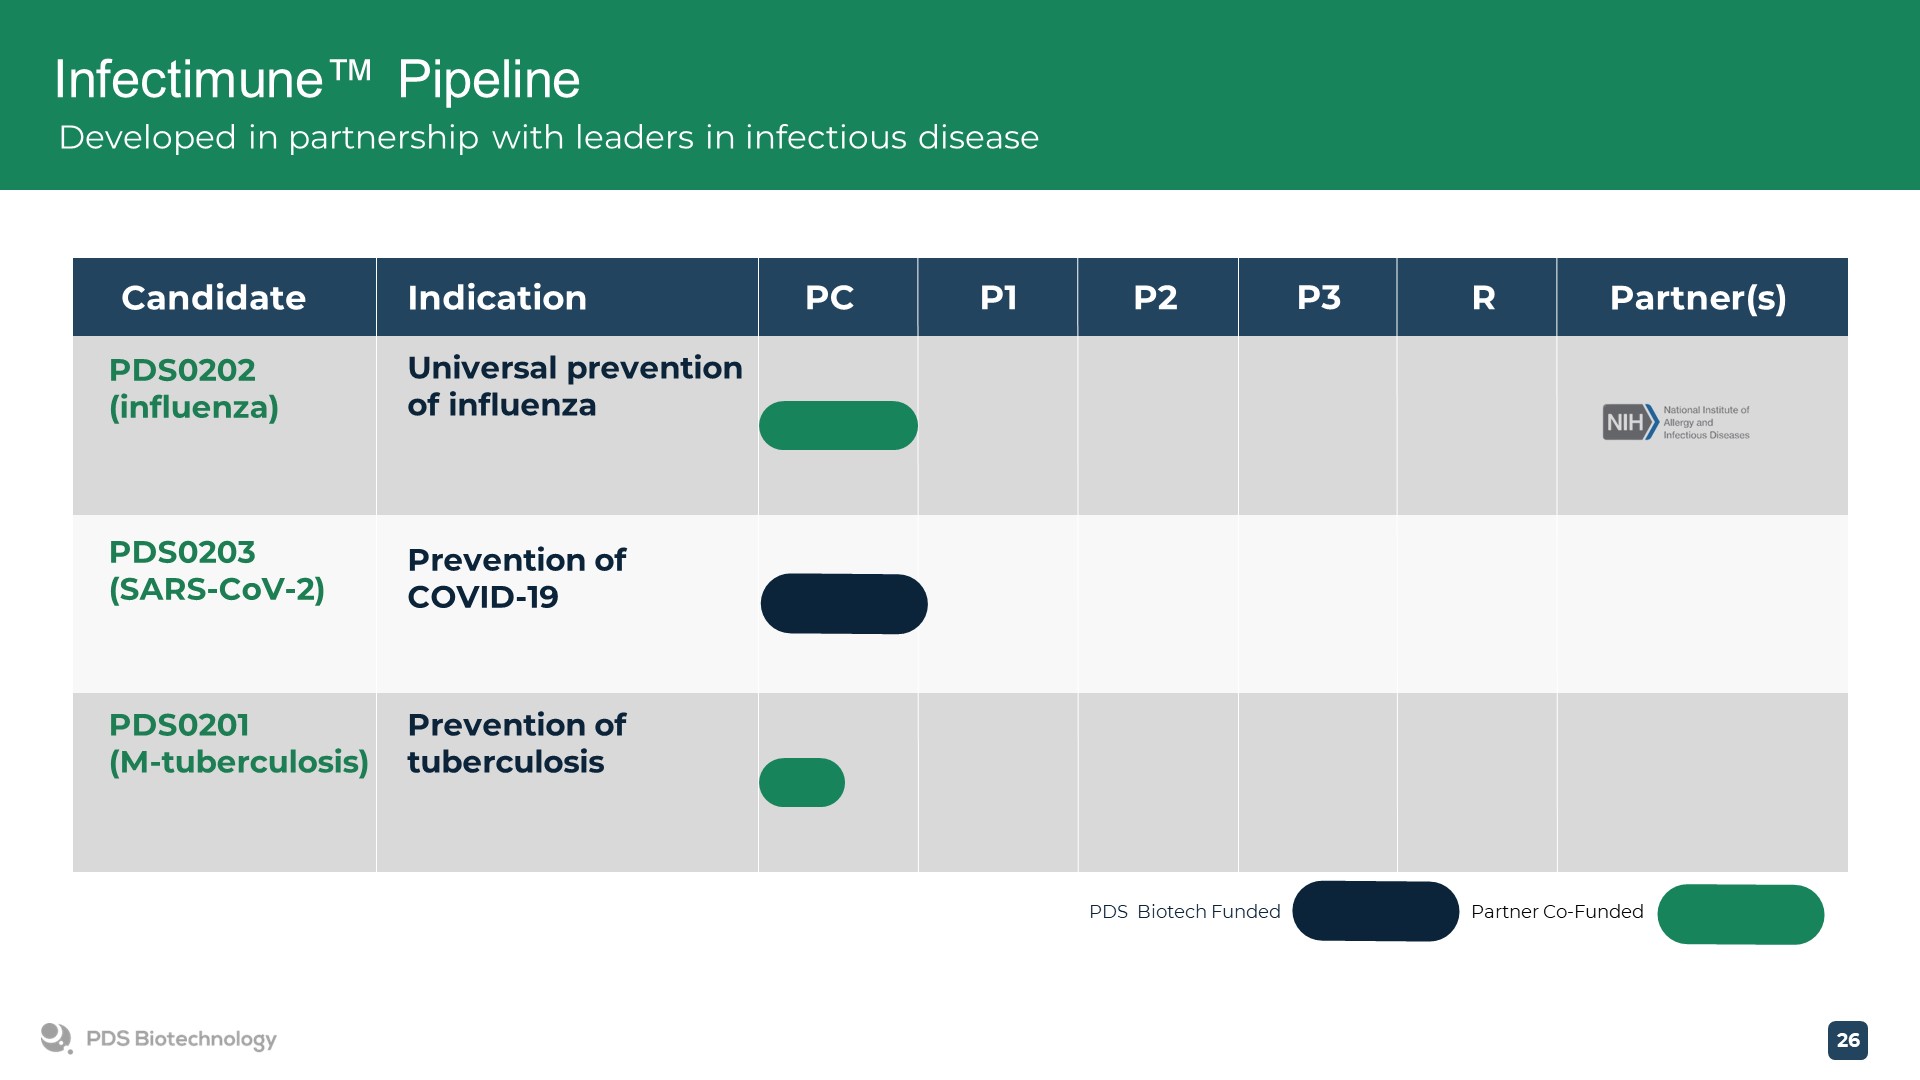Select the Candidate column header
Screen dimensions: 1920x1080
(213, 298)
